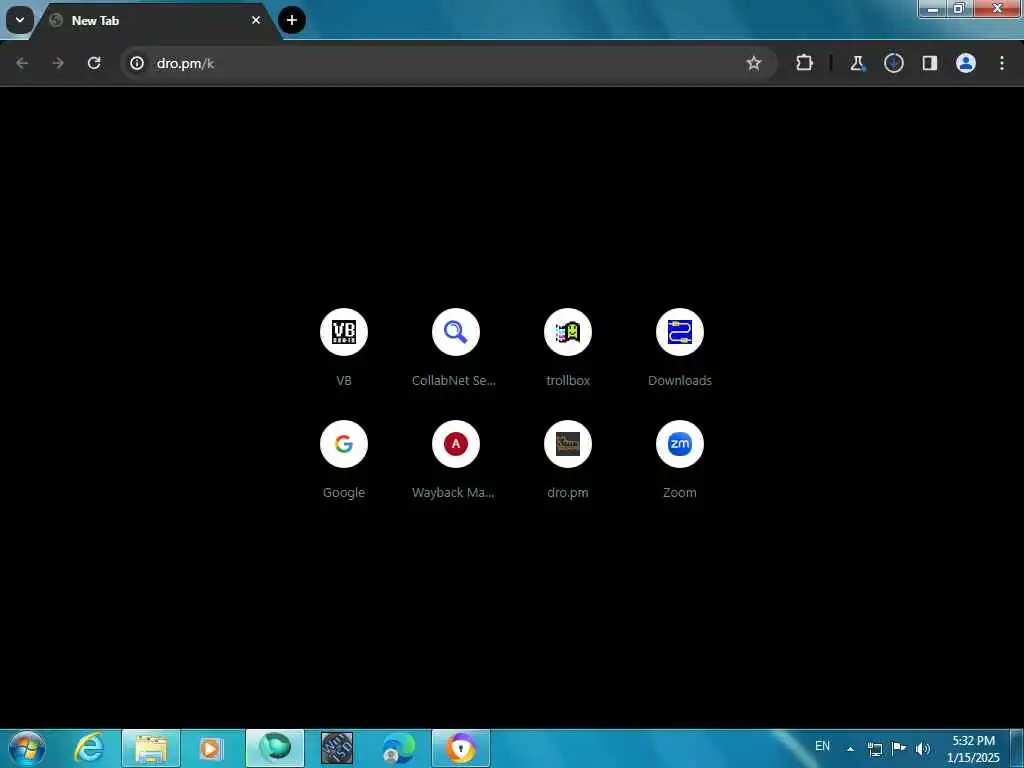The image size is (1024, 768).
Task: Open the downloads indicator in toolbar
Action: point(893,63)
